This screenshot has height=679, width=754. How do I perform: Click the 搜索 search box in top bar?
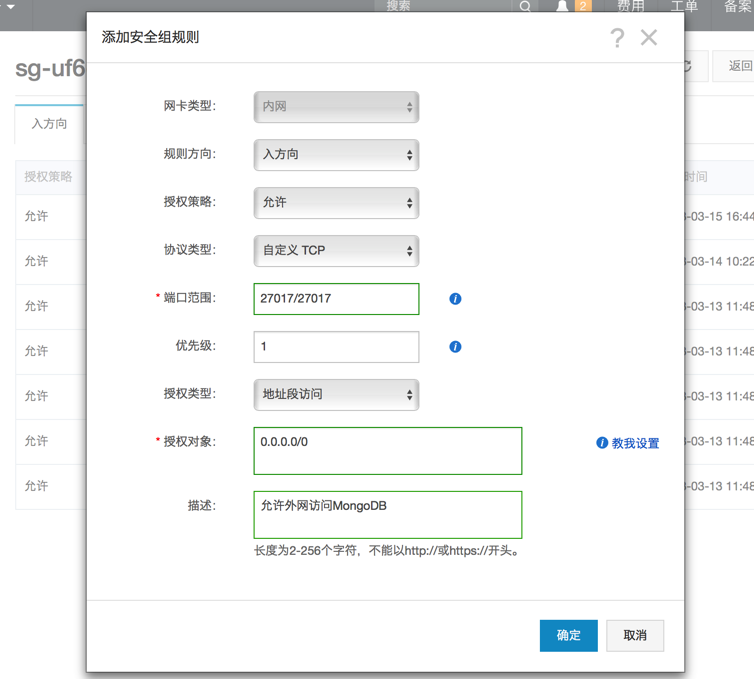coord(442,6)
